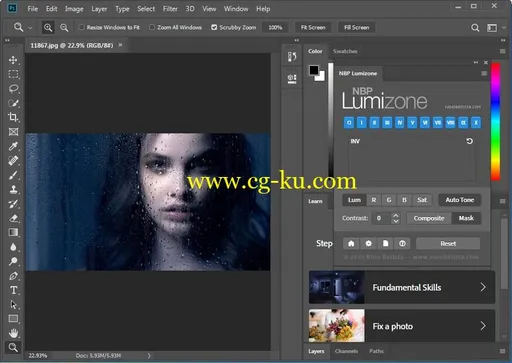Toggle Lumizone Lum channel button
Screen dimensions: 512x363
tap(354, 200)
